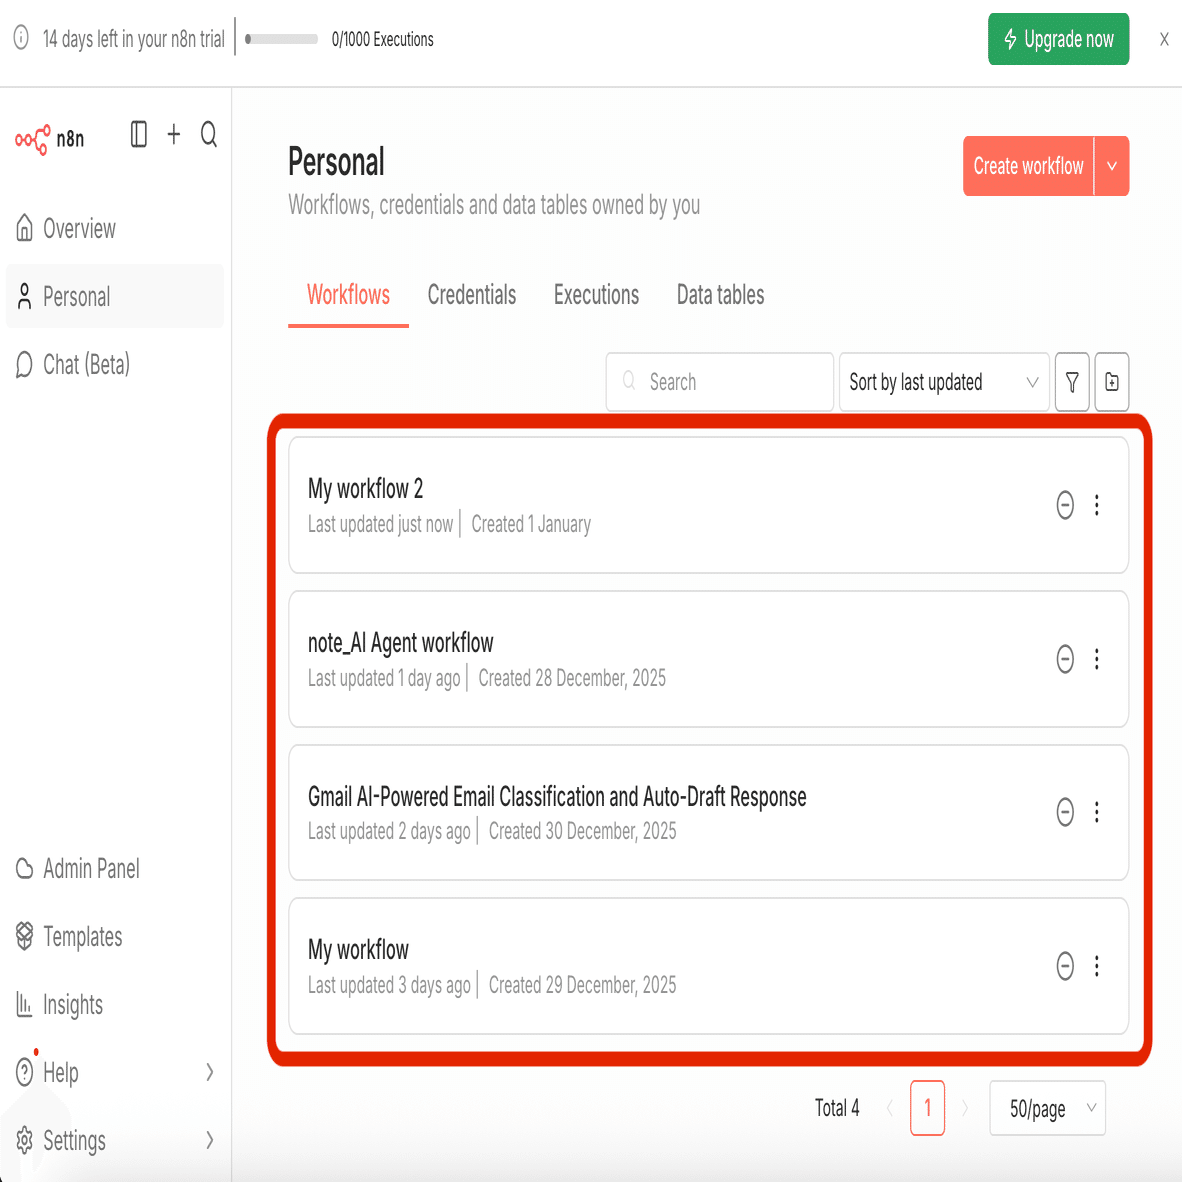Open the 50/page size dropdown
This screenshot has width=1182, height=1182.
point(1047,1108)
